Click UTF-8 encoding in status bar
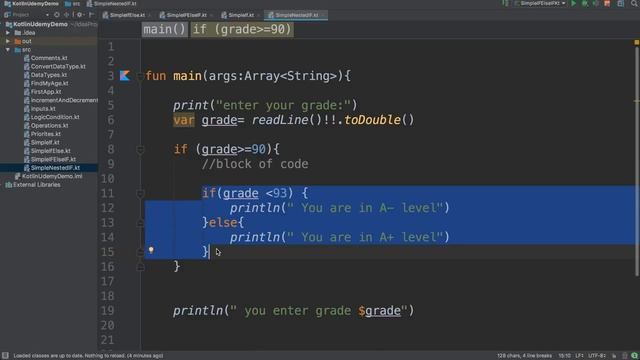Screen dimensions: 640x360 click(597, 356)
